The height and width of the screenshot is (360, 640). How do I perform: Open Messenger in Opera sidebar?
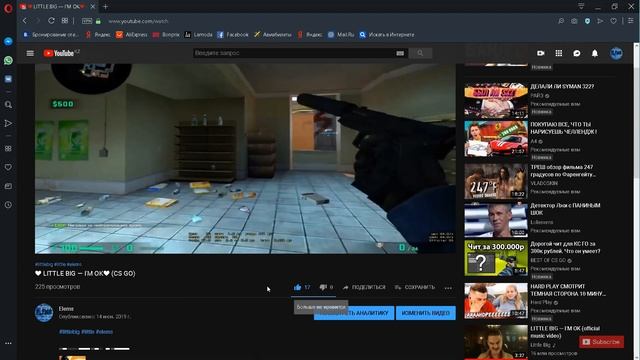point(8,41)
